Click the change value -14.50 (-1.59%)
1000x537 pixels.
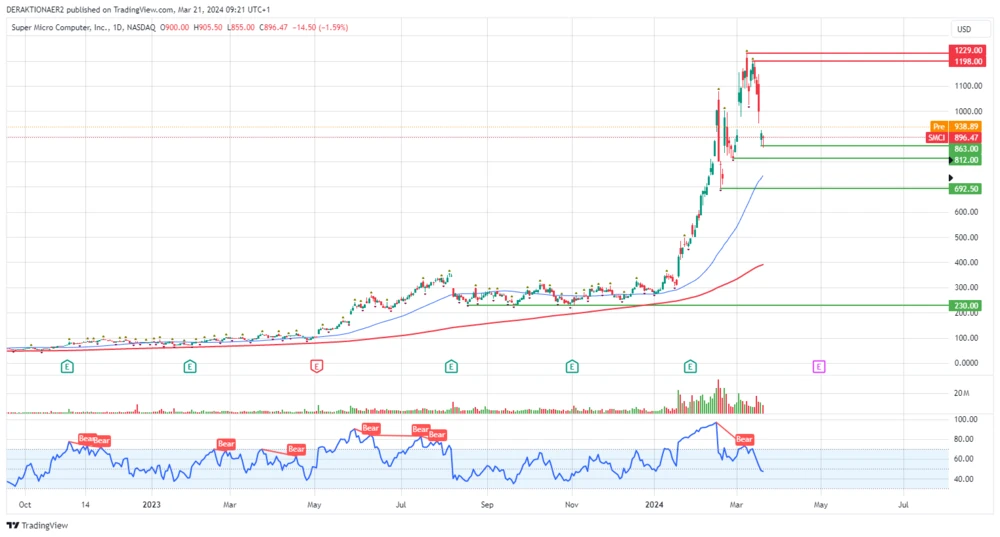tap(320, 27)
